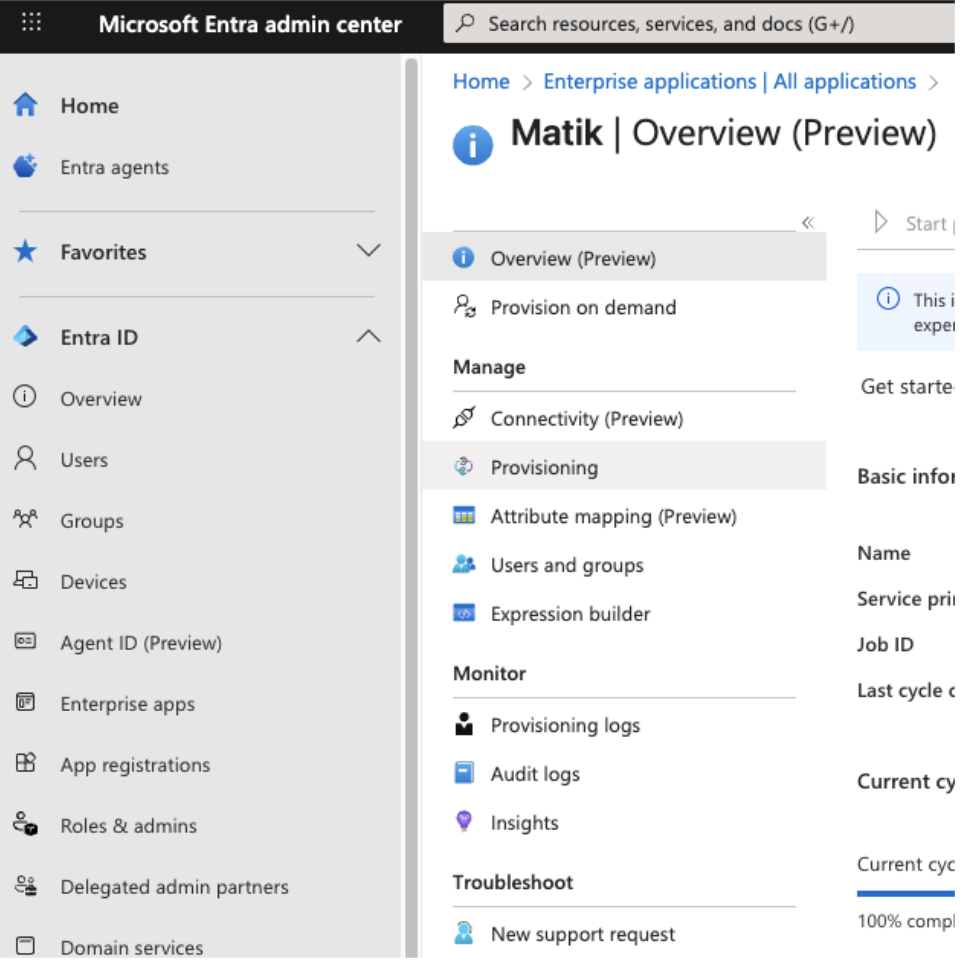The width and height of the screenshot is (972, 974).
Task: Select Provisioning in the Manage menu
Action: (544, 467)
